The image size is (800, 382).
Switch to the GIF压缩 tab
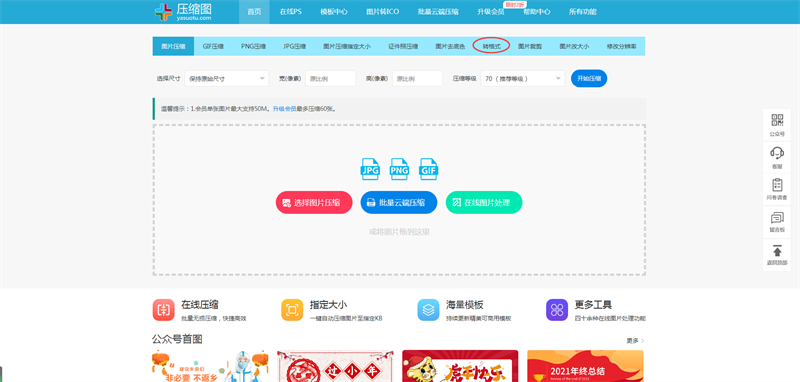point(213,46)
